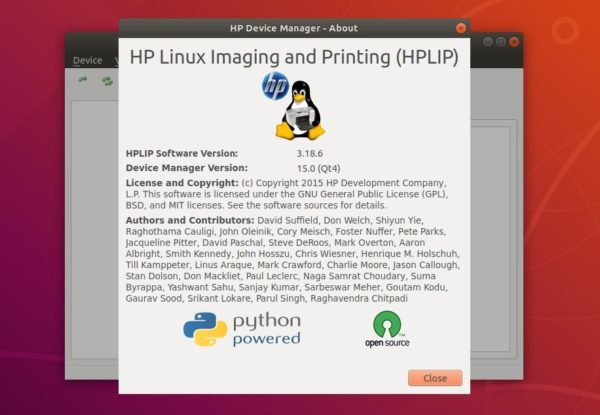The height and width of the screenshot is (415, 600).
Task: Click the green refresh toolbar icon
Action: click(108, 80)
